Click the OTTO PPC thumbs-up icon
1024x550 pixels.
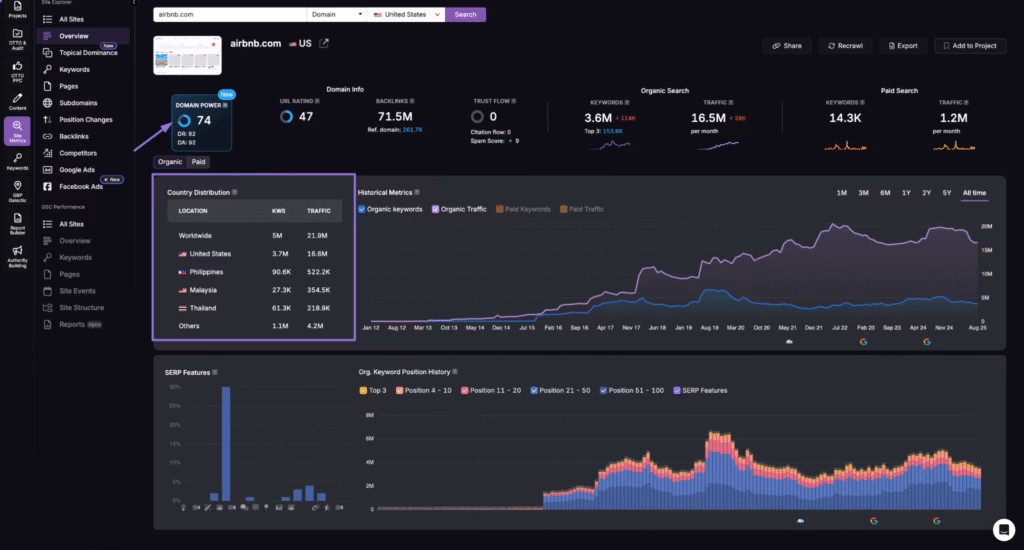17,67
